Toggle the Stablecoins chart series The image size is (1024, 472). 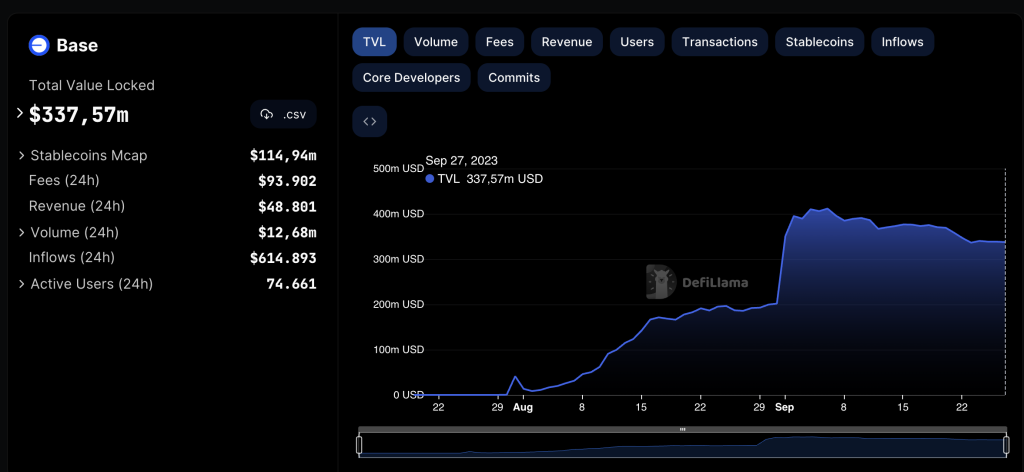tap(820, 42)
